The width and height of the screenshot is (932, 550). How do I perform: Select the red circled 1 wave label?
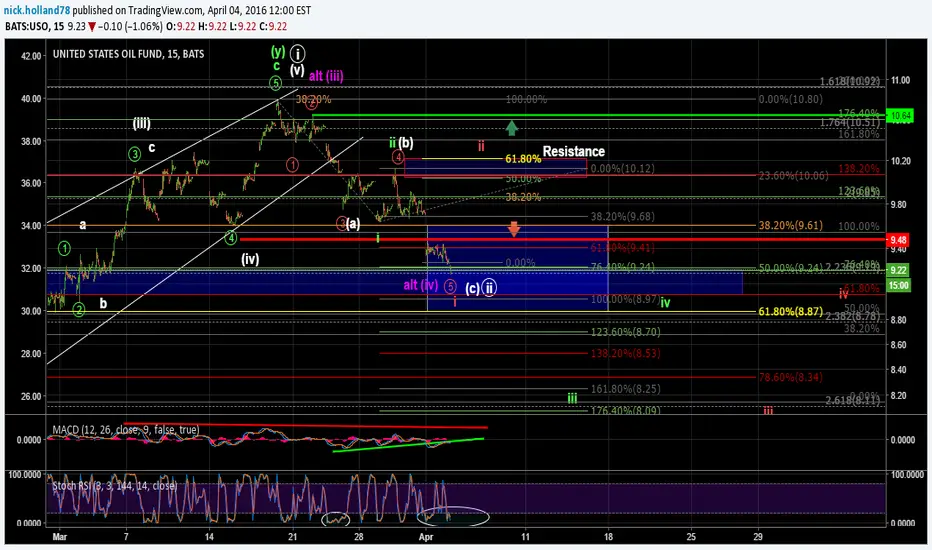(292, 165)
